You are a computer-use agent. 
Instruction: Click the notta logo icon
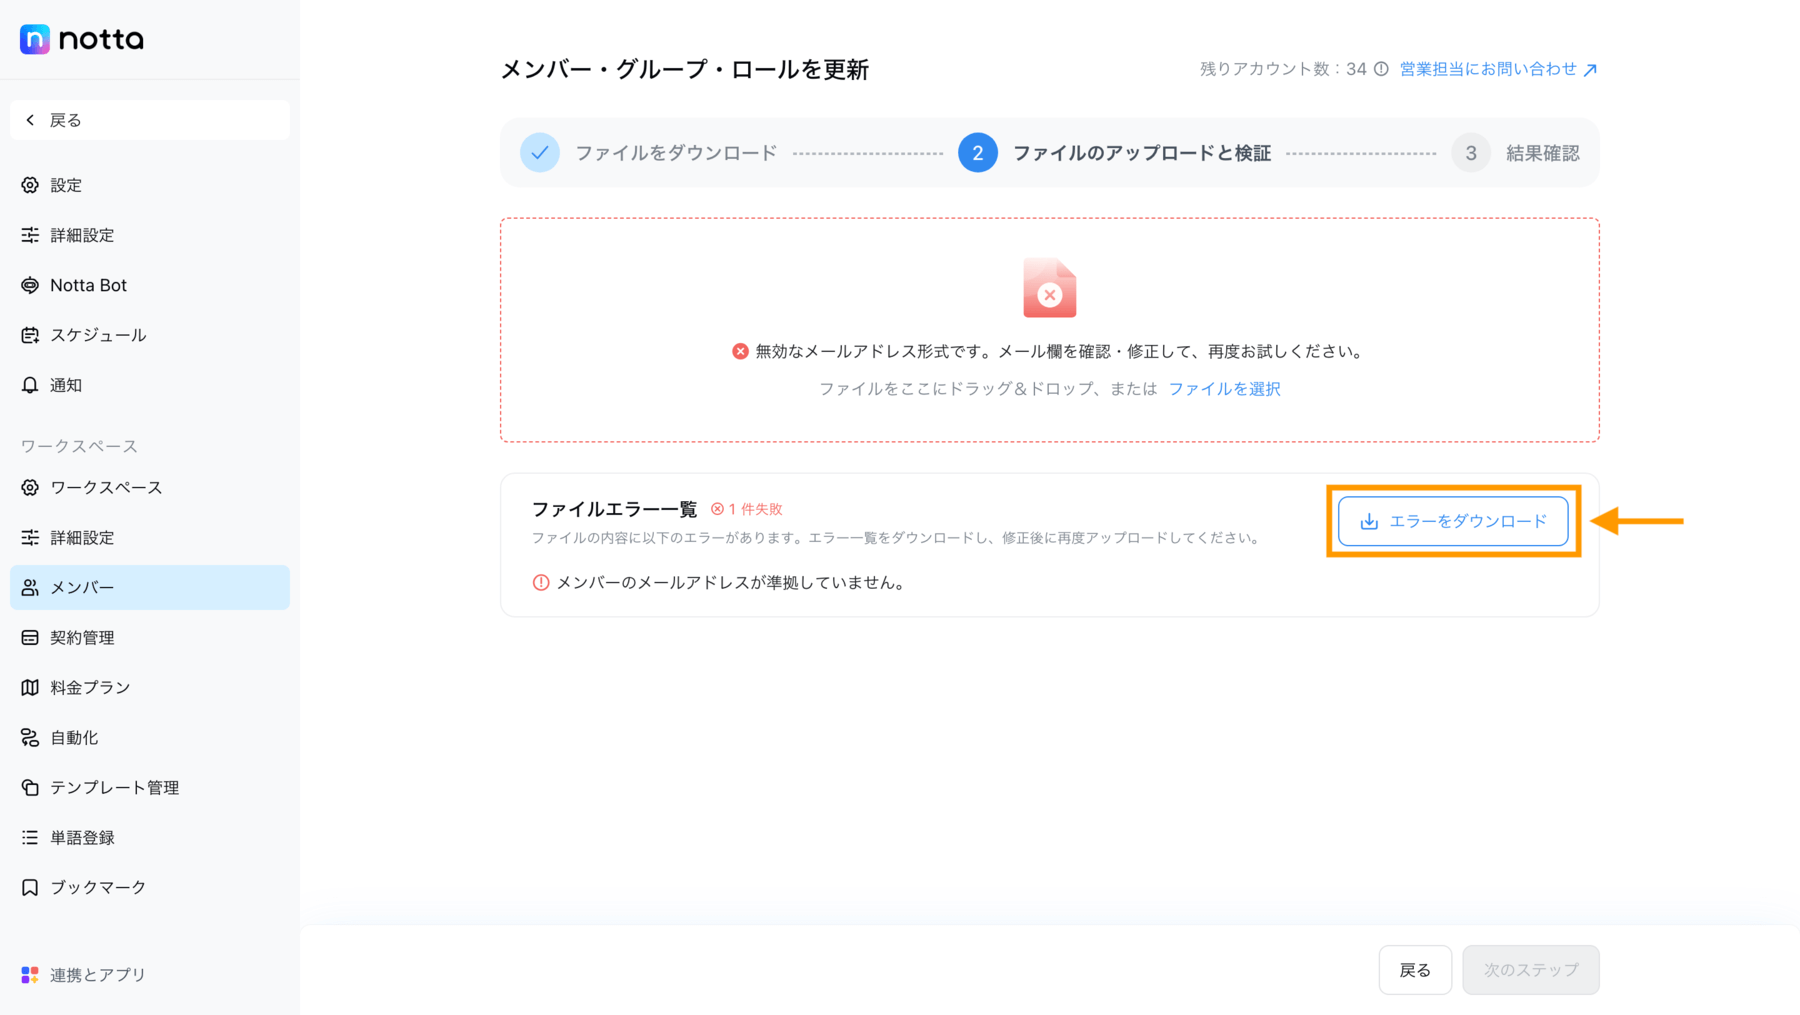[x=35, y=39]
